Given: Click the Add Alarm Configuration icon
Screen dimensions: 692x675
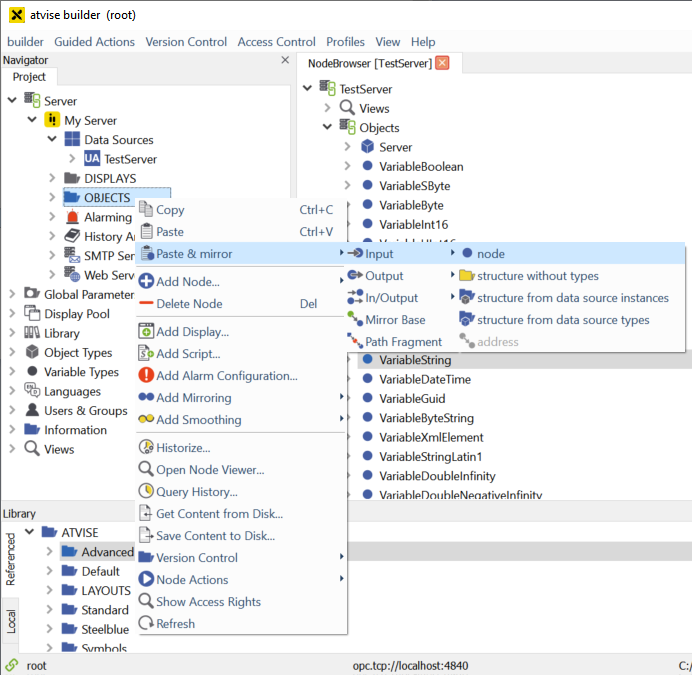Looking at the screenshot, I should 146,376.
